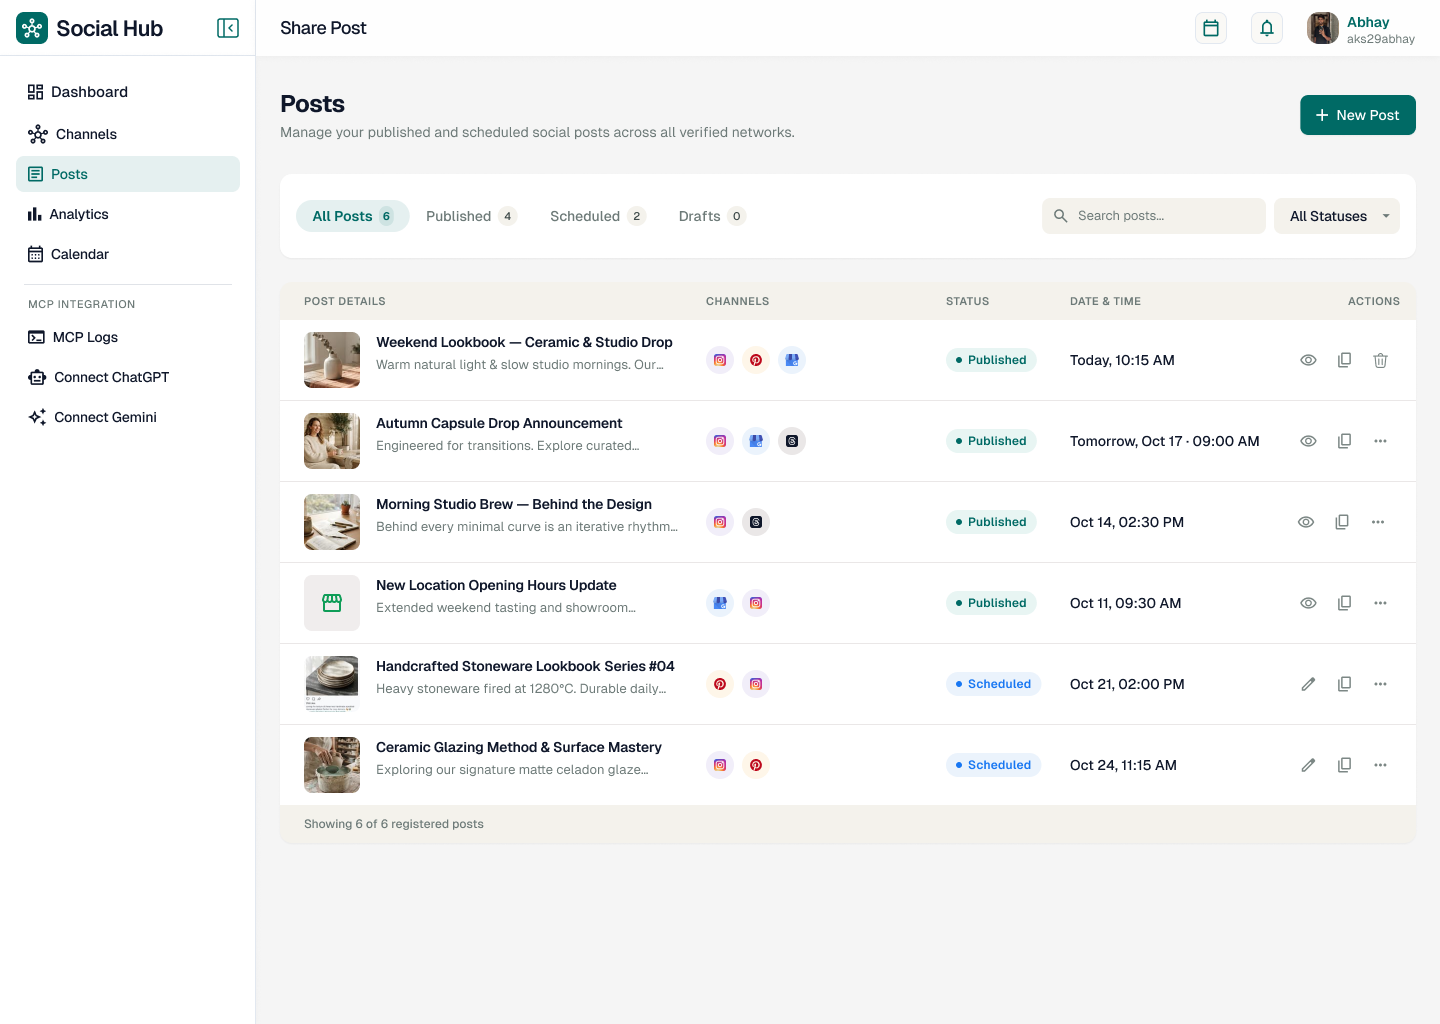Viewport: 1440px width, 1024px height.
Task: Switch to the Scheduled tab
Action: pyautogui.click(x=598, y=216)
